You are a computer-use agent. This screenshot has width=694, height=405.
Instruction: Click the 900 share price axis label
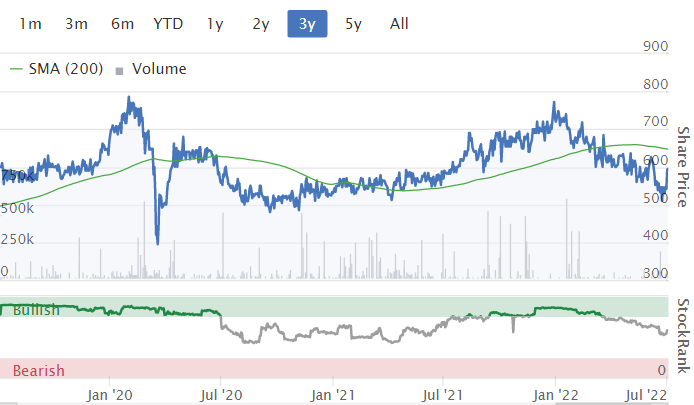click(x=655, y=46)
